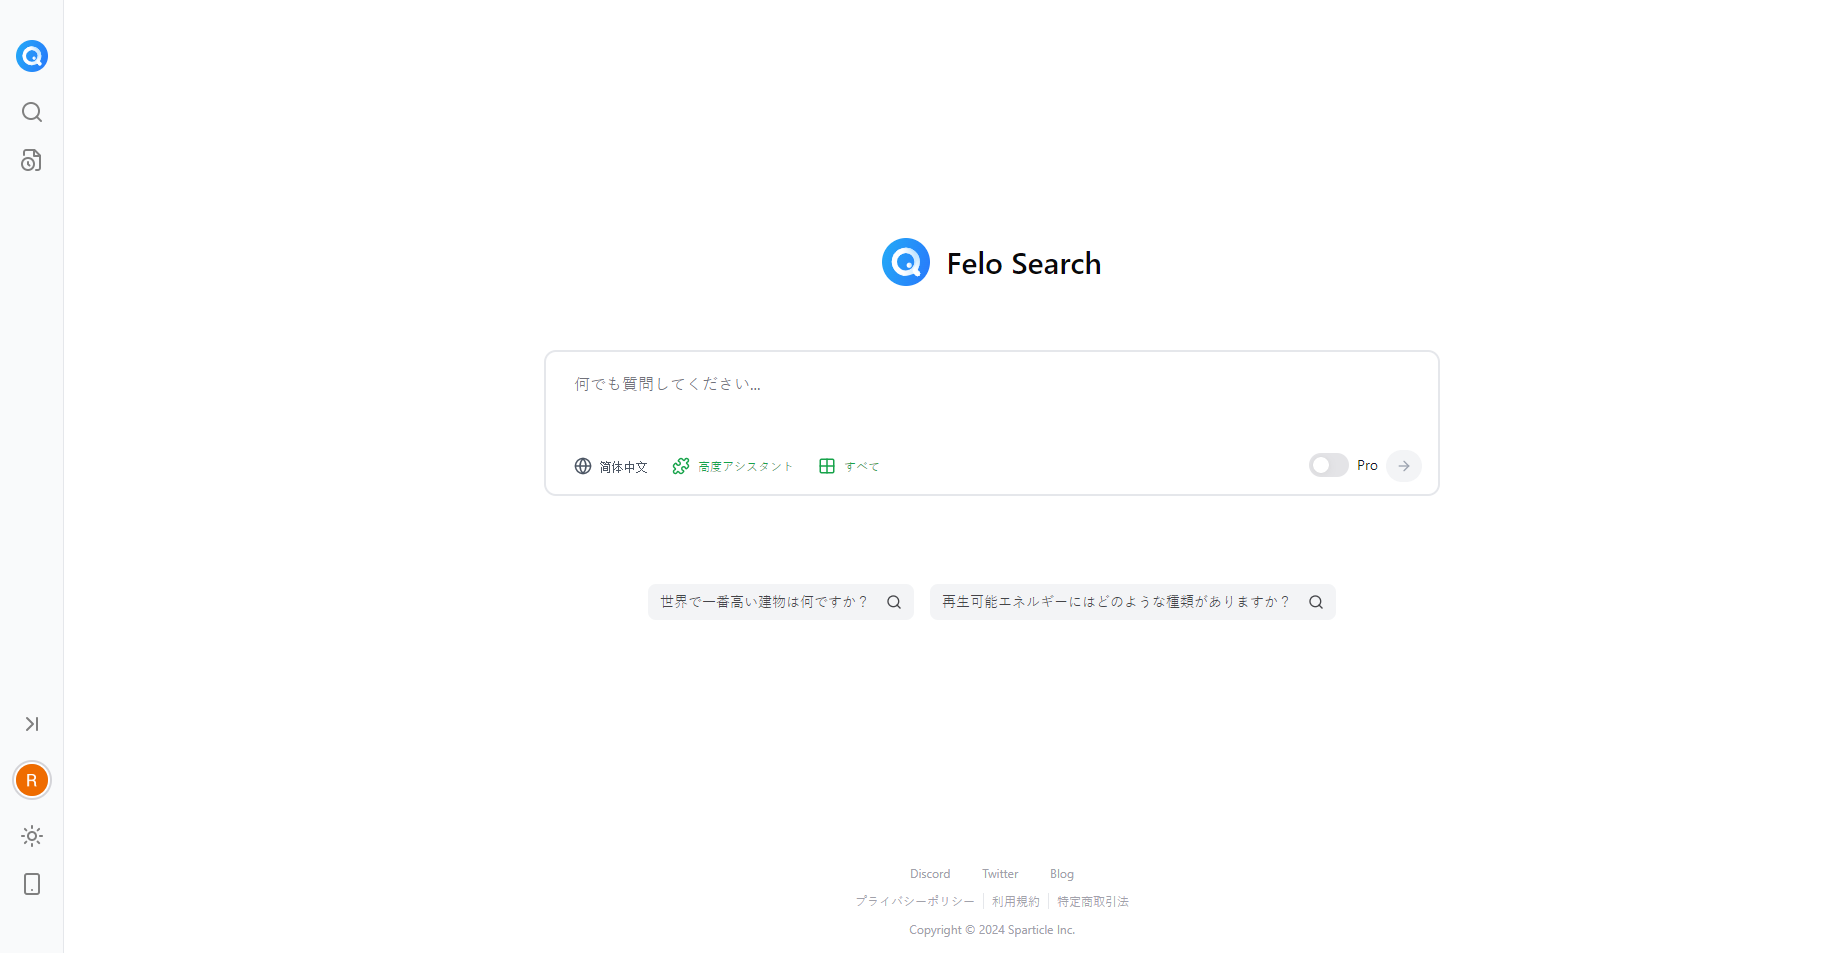This screenshot has width=1829, height=953.
Task: Open the sidebar search icon
Action: pos(32,112)
